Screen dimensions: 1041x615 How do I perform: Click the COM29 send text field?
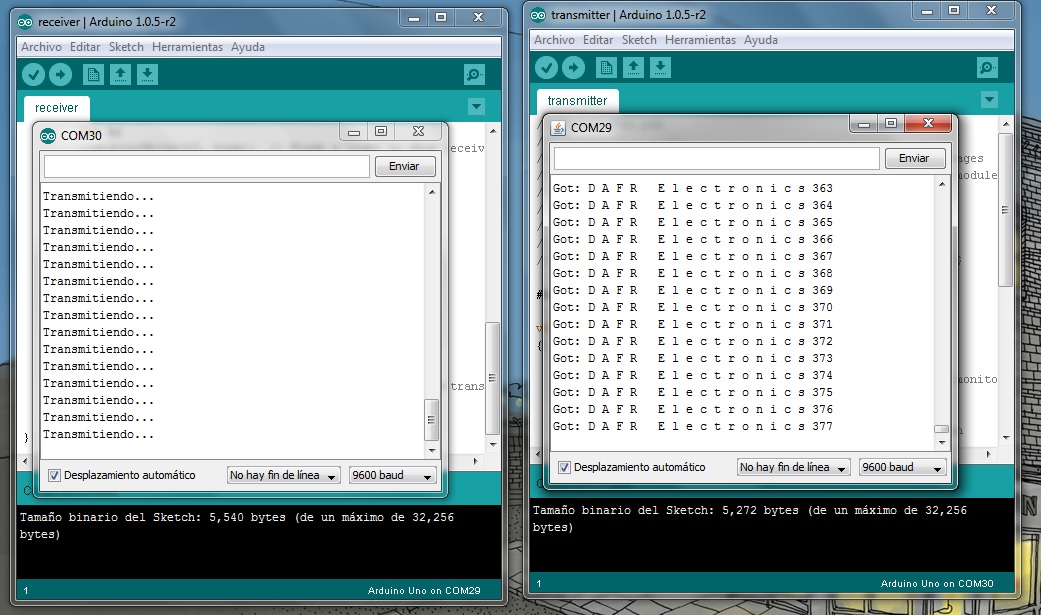pyautogui.click(x=716, y=158)
